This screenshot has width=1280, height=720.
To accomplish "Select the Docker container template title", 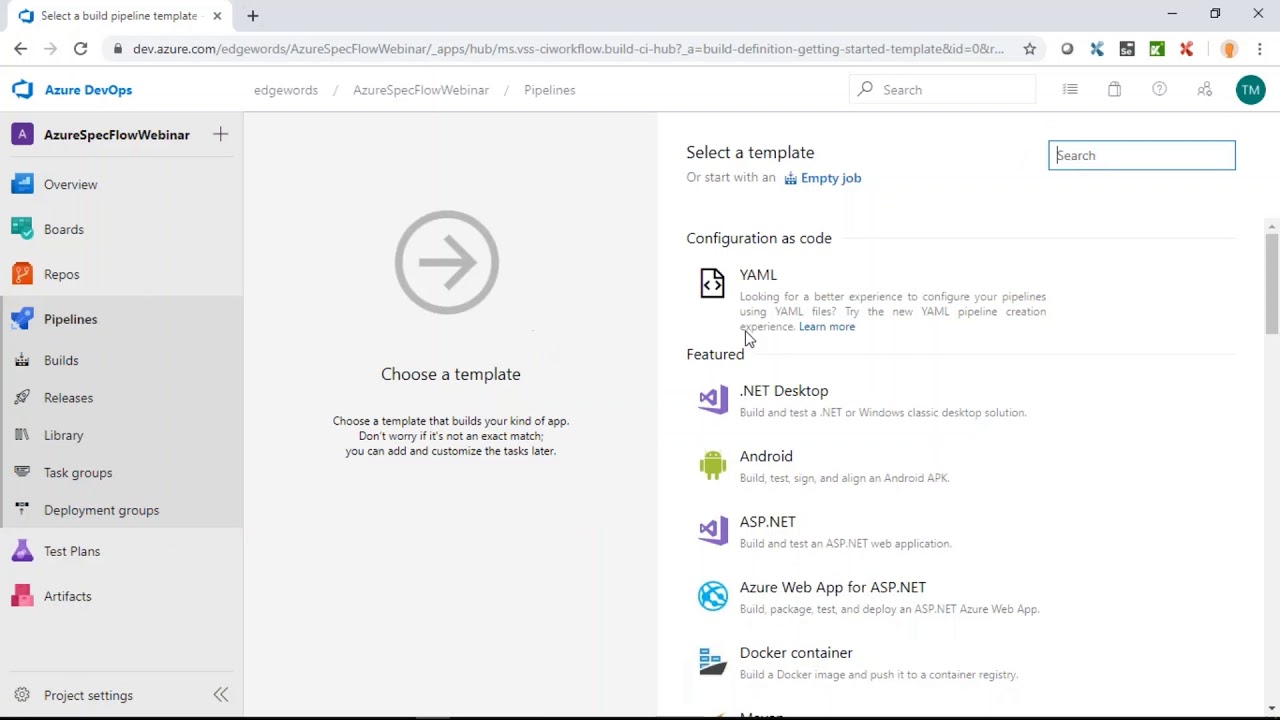I will tap(796, 652).
